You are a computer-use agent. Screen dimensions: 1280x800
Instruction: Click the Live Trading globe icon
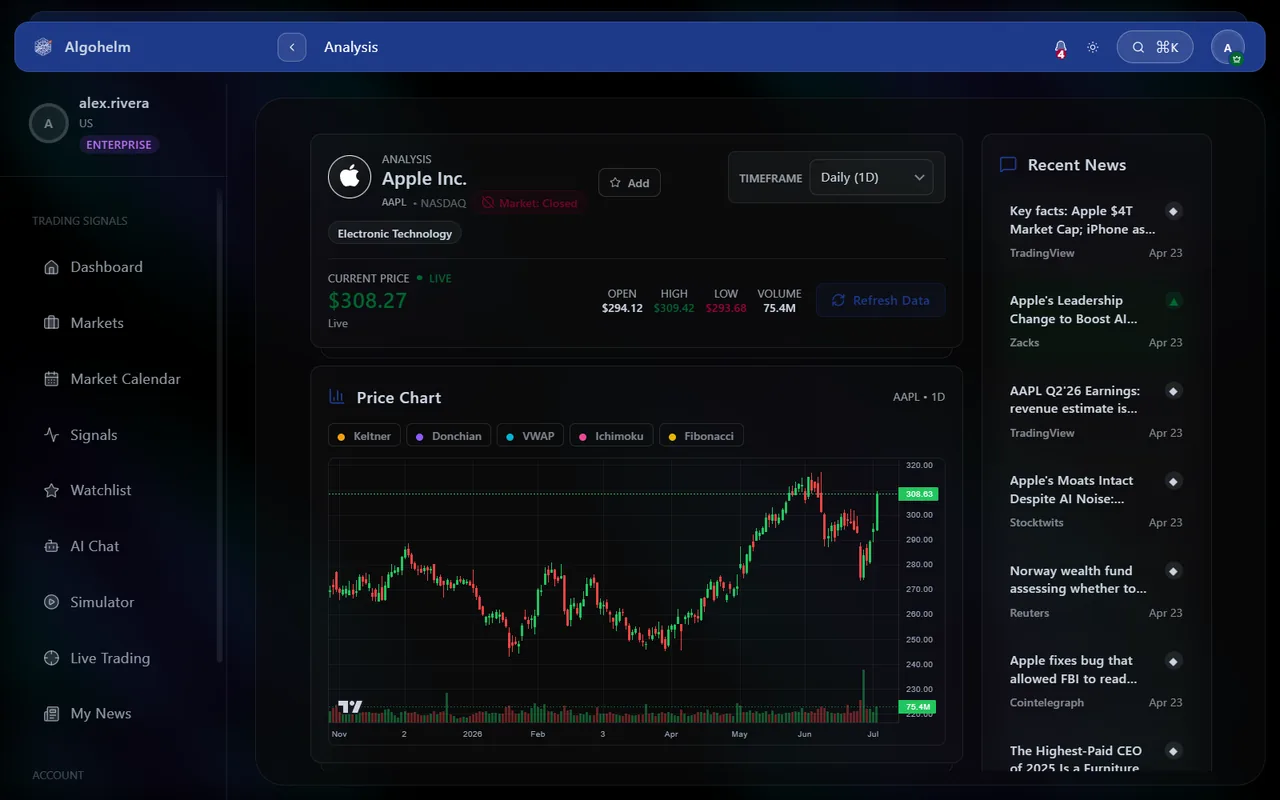52,658
